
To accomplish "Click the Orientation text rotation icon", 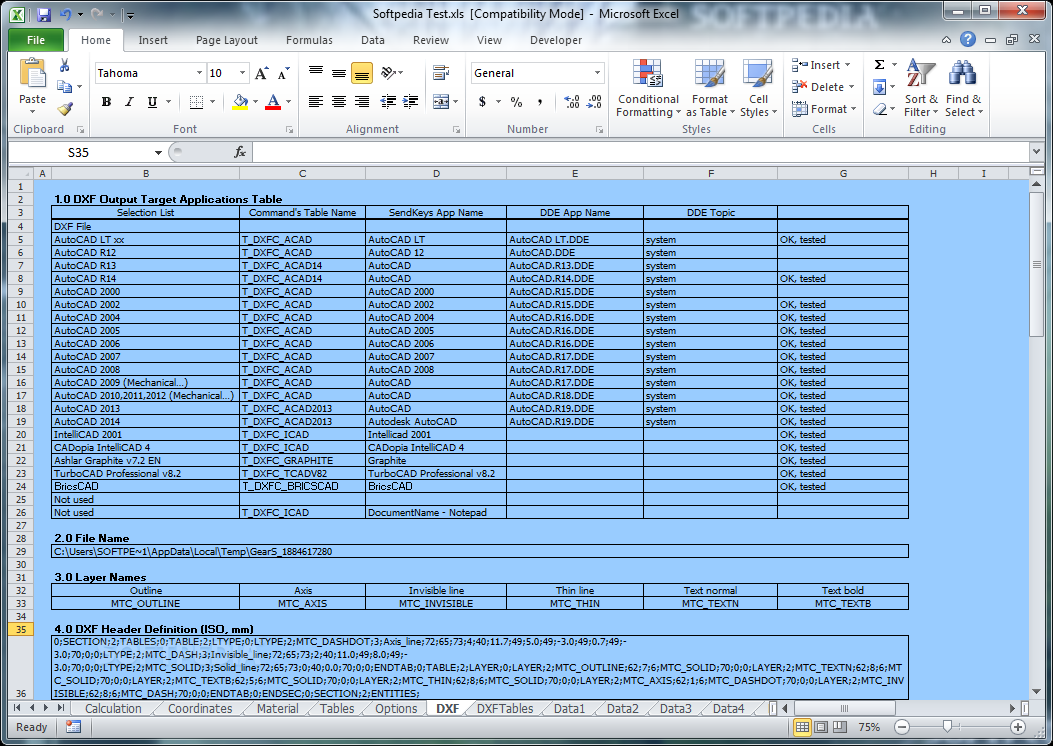I will pos(388,72).
